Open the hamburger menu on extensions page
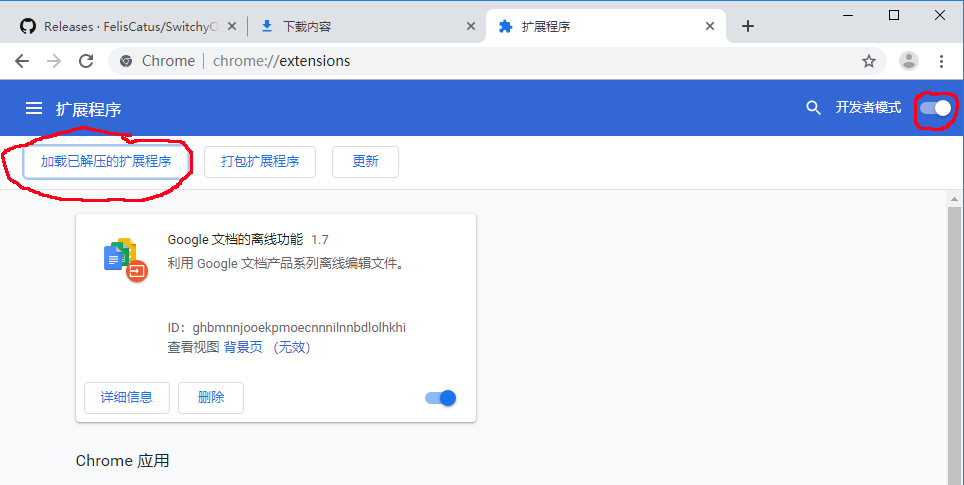This screenshot has height=485, width=964. tap(34, 109)
